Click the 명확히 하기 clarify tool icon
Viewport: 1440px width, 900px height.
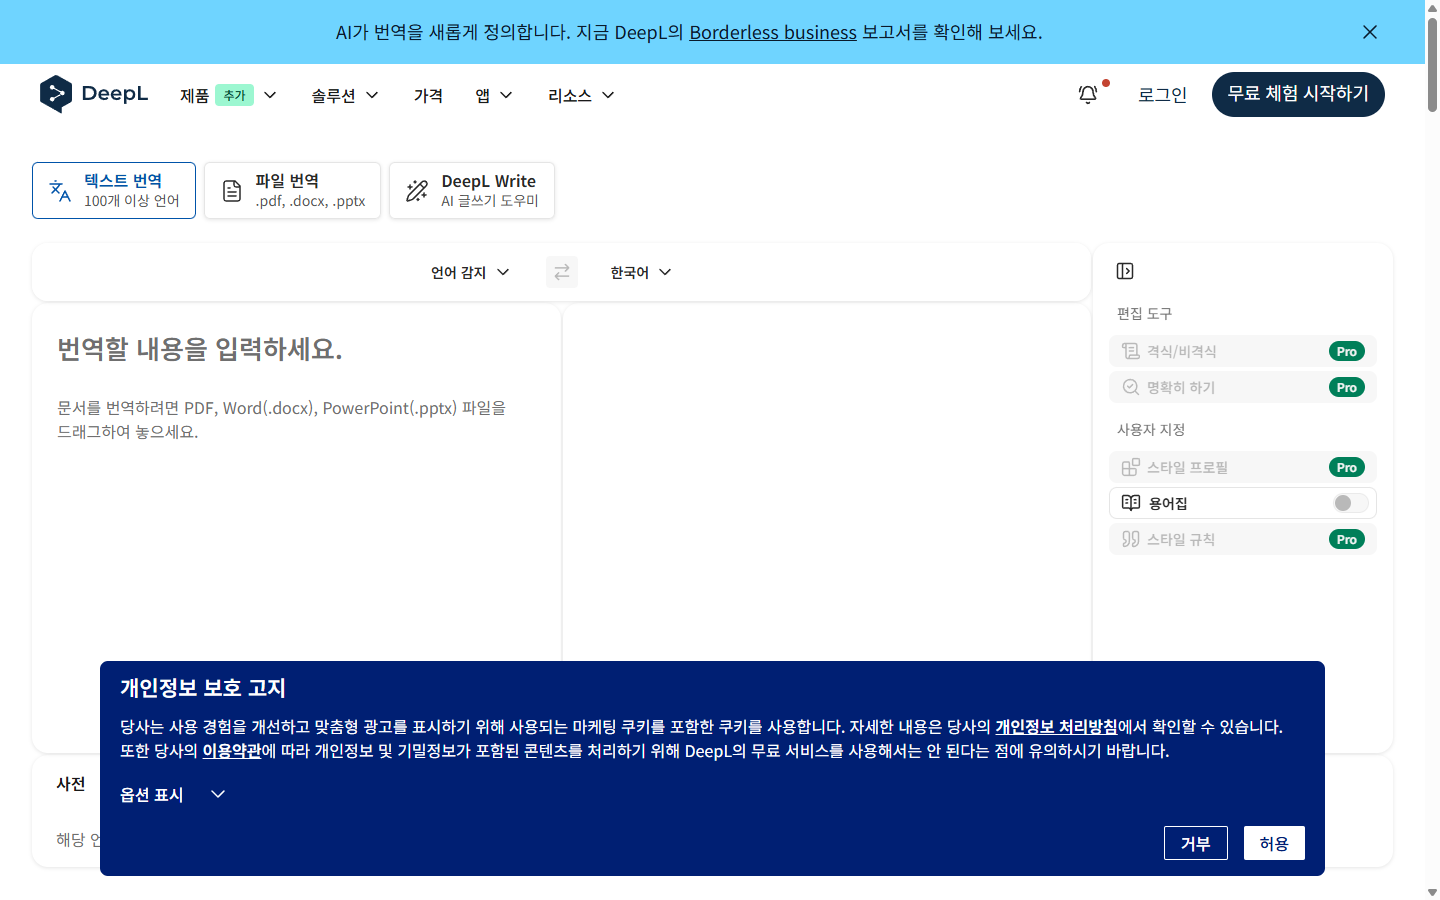tap(1130, 387)
